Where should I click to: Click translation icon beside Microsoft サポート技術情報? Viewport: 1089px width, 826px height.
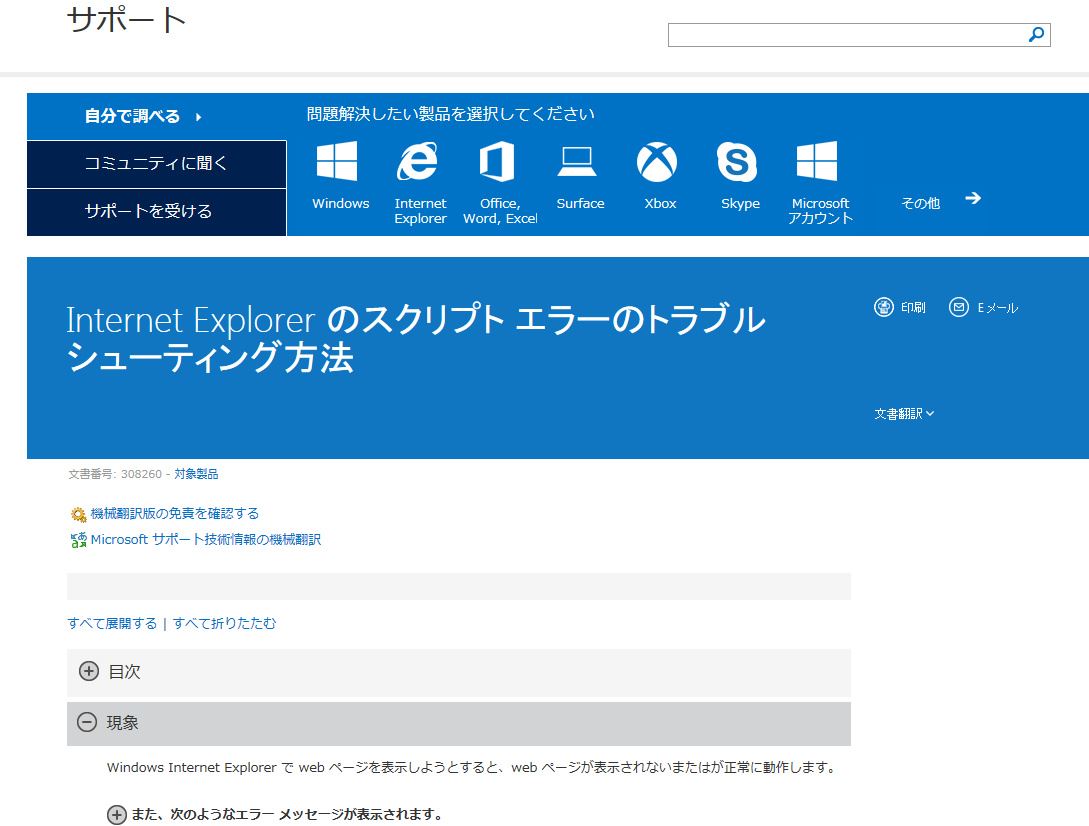[78, 540]
